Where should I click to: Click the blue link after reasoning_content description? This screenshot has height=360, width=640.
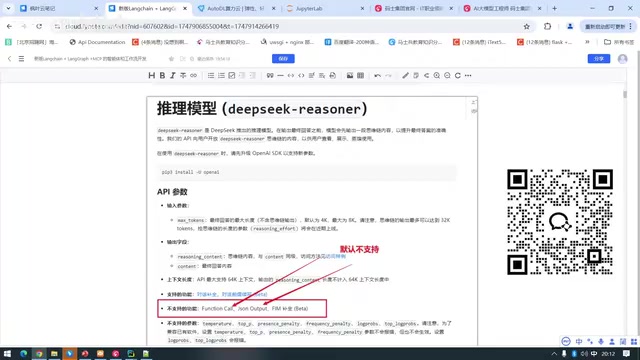pos(336,256)
